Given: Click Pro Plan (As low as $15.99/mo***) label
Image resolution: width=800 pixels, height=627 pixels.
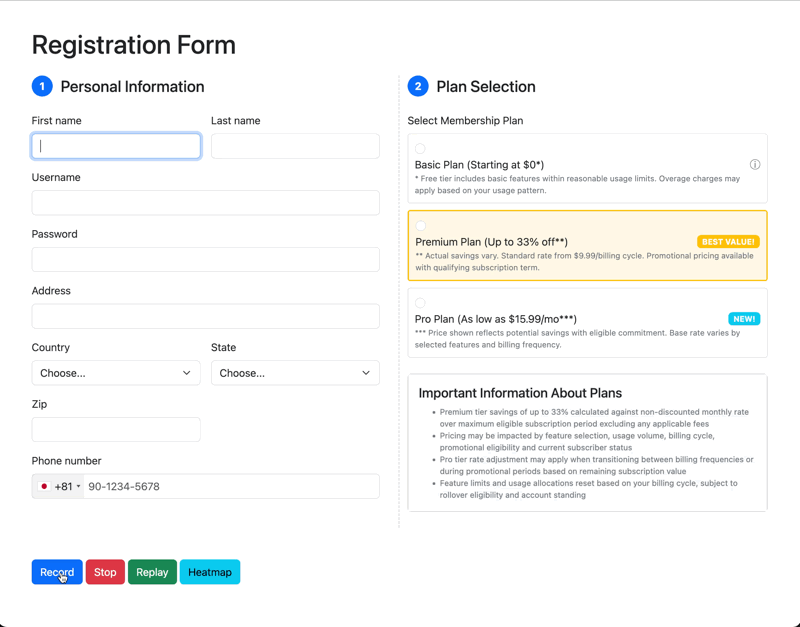Looking at the screenshot, I should 495,319.
